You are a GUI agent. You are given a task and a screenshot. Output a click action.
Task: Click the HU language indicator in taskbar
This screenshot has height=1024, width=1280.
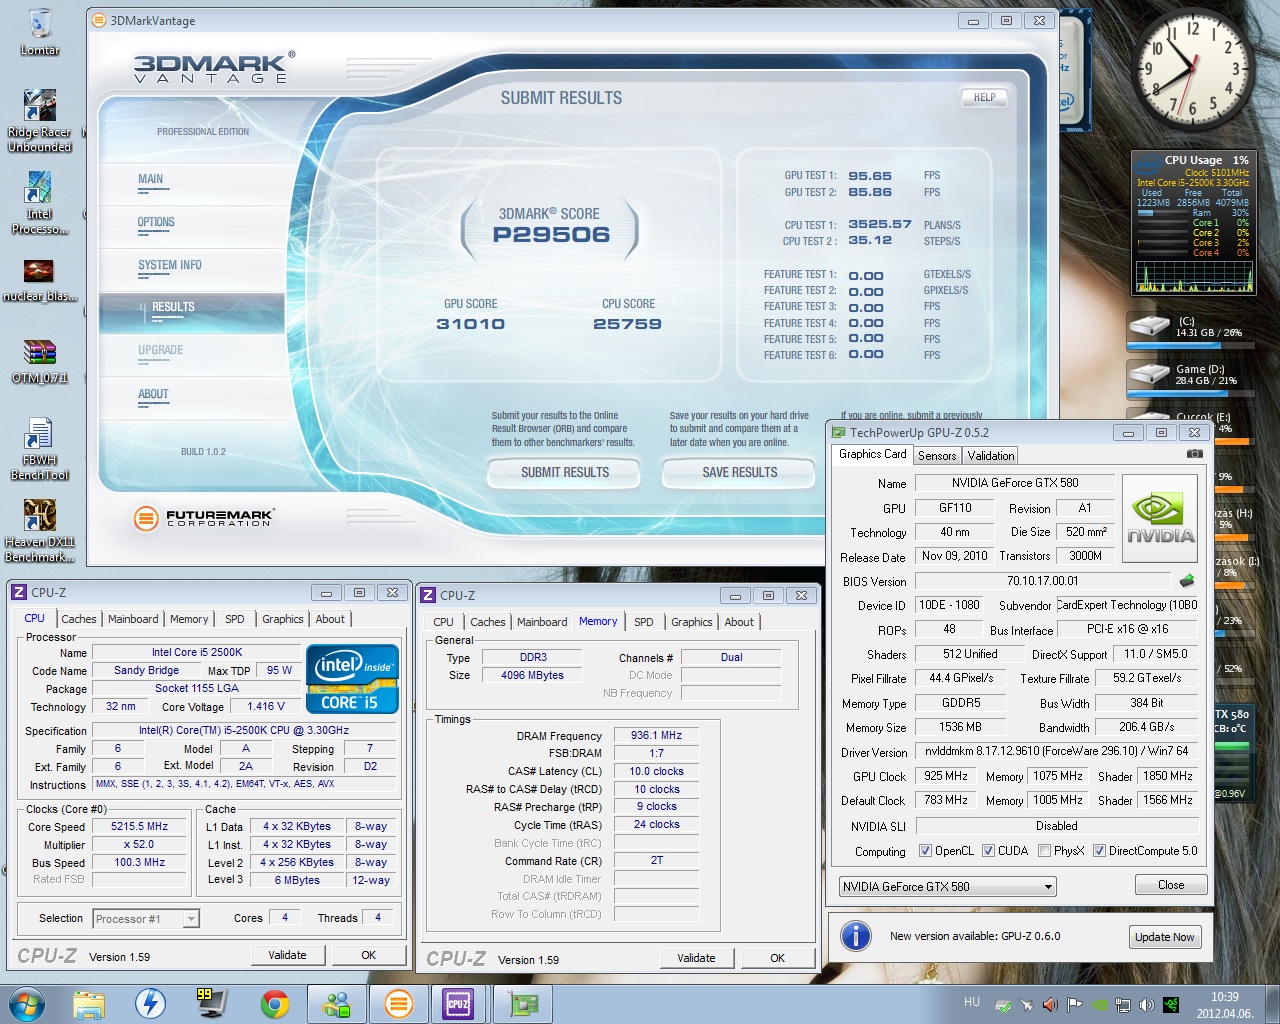pos(972,1002)
